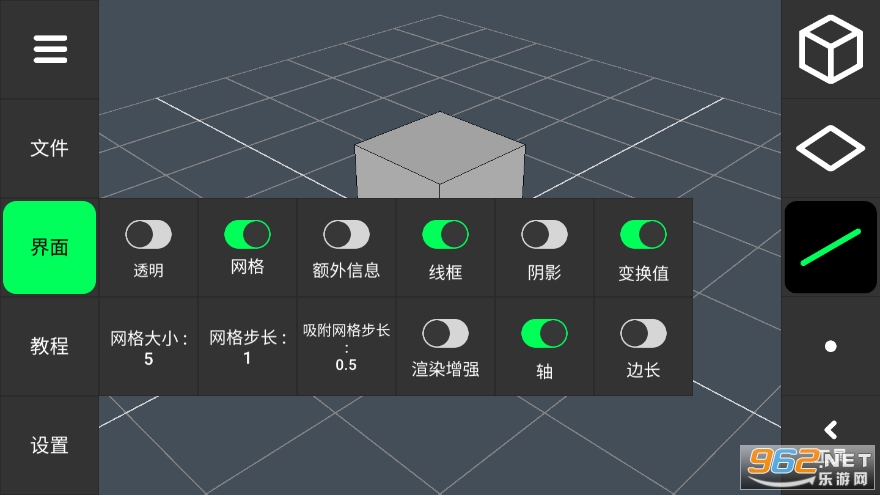Select the vertex mode dot icon
Image resolution: width=880 pixels, height=495 pixels.
(x=831, y=346)
